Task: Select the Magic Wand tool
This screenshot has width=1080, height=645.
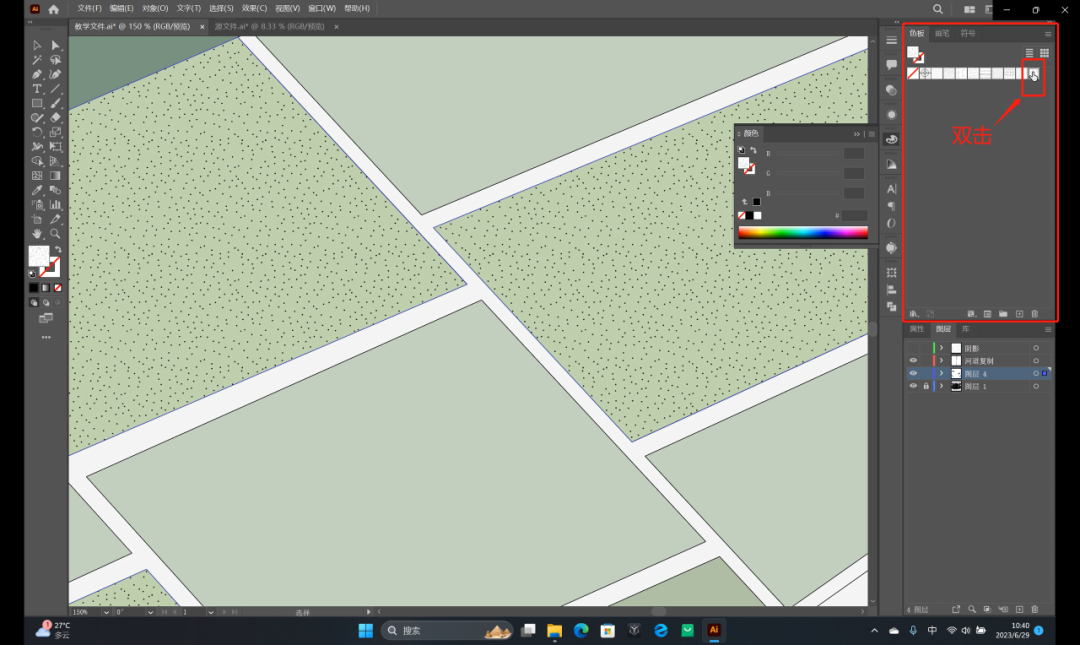Action: coord(37,60)
